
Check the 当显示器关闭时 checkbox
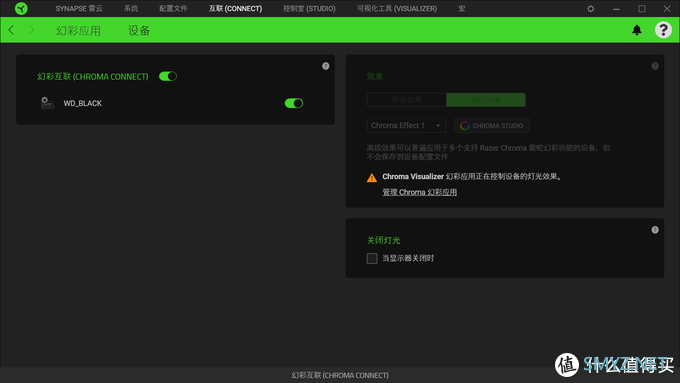coord(372,259)
